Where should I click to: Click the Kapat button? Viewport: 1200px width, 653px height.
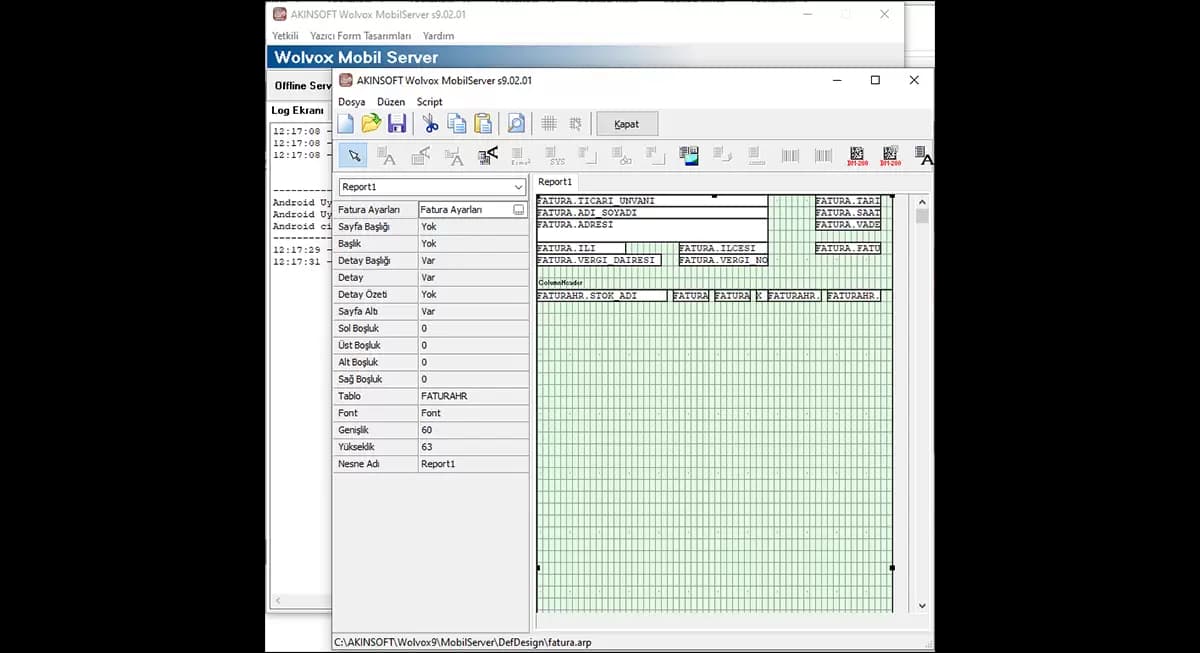coord(627,124)
